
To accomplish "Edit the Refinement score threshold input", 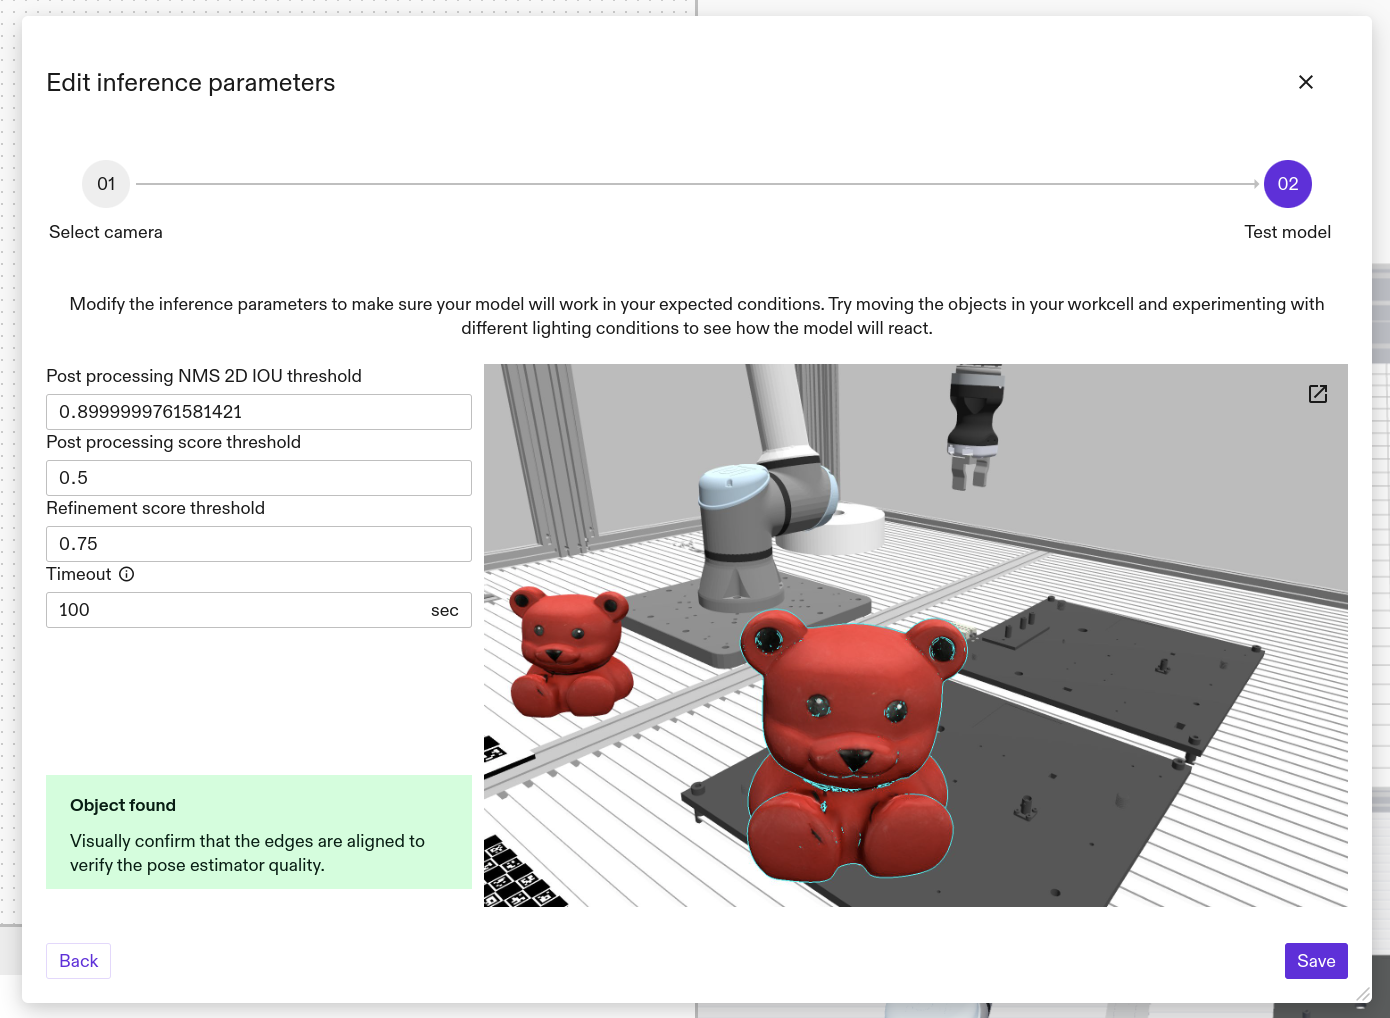I will 258,544.
